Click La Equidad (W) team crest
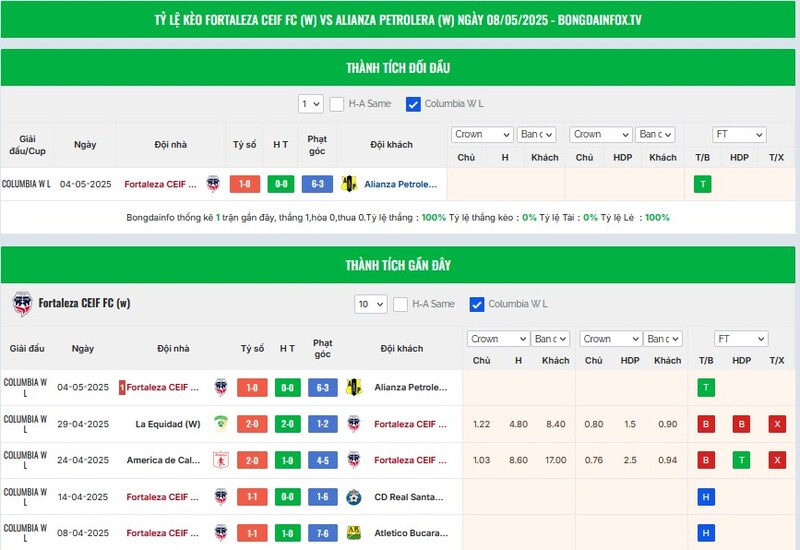The height and width of the screenshot is (550, 800). pos(221,424)
